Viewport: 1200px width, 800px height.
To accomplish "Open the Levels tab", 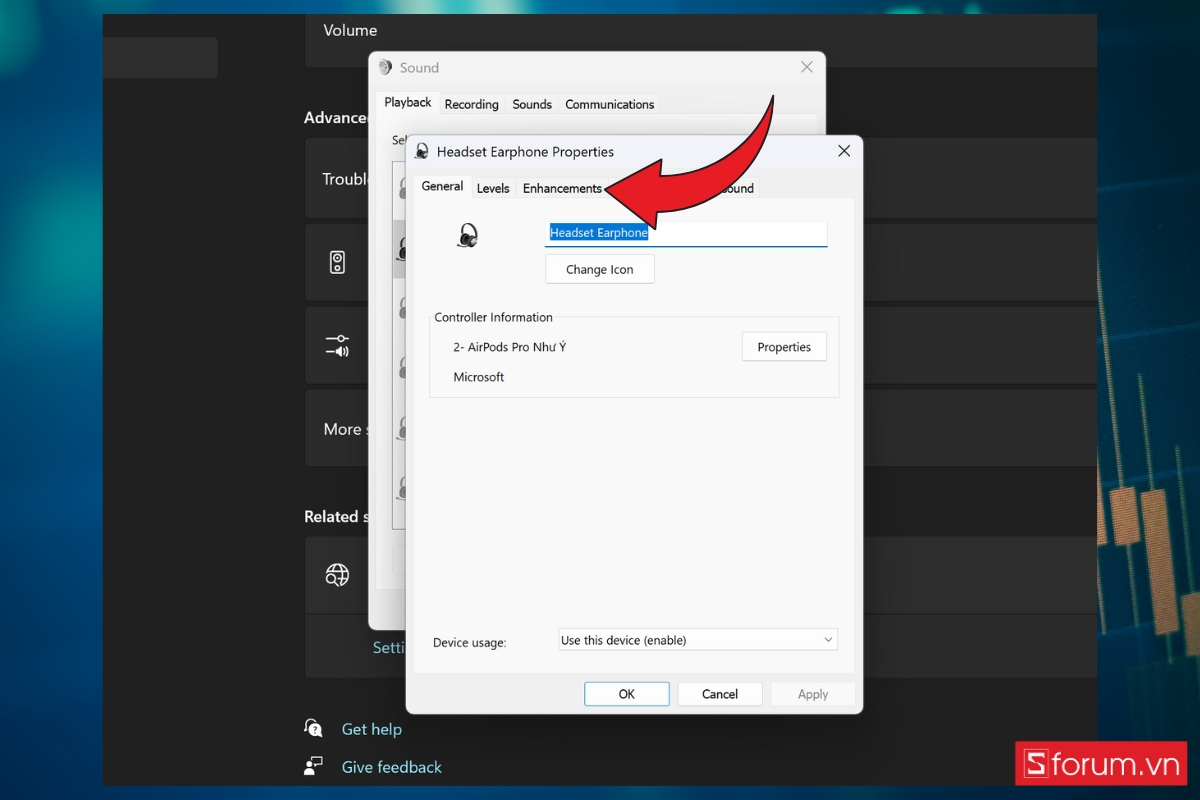I will [493, 187].
